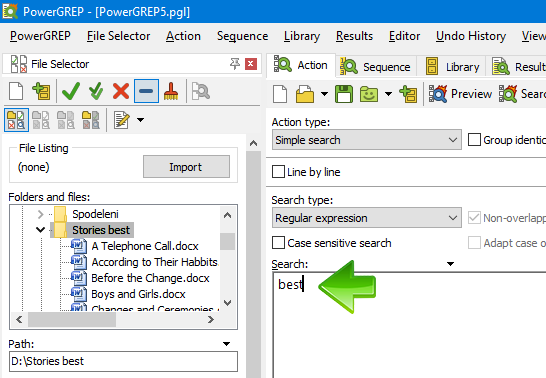
Task: Click the green Save action floppy icon
Action: [344, 94]
